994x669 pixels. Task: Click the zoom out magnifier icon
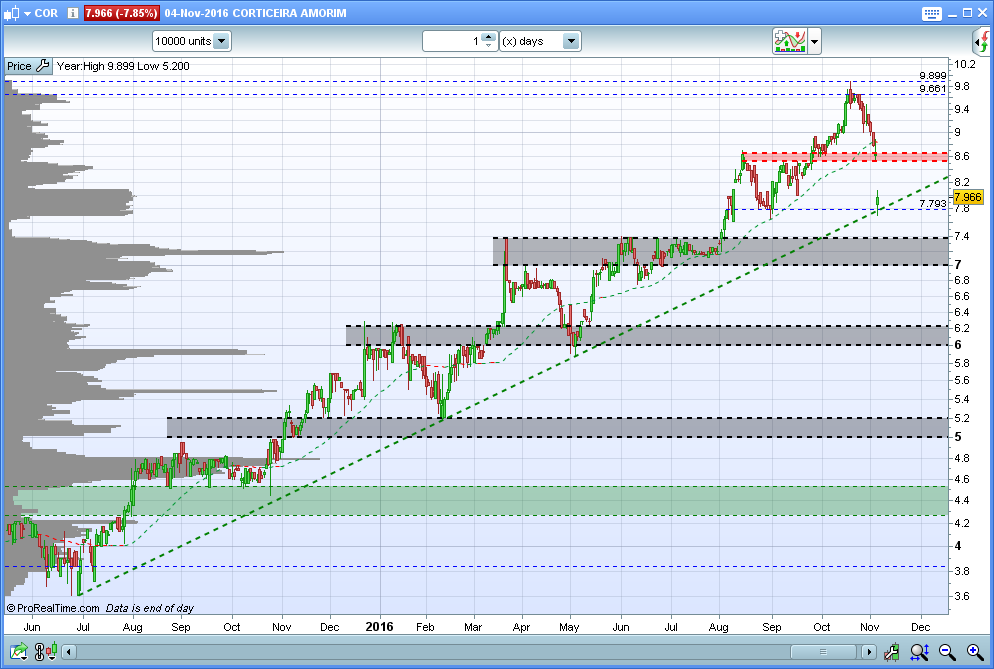pos(947,651)
